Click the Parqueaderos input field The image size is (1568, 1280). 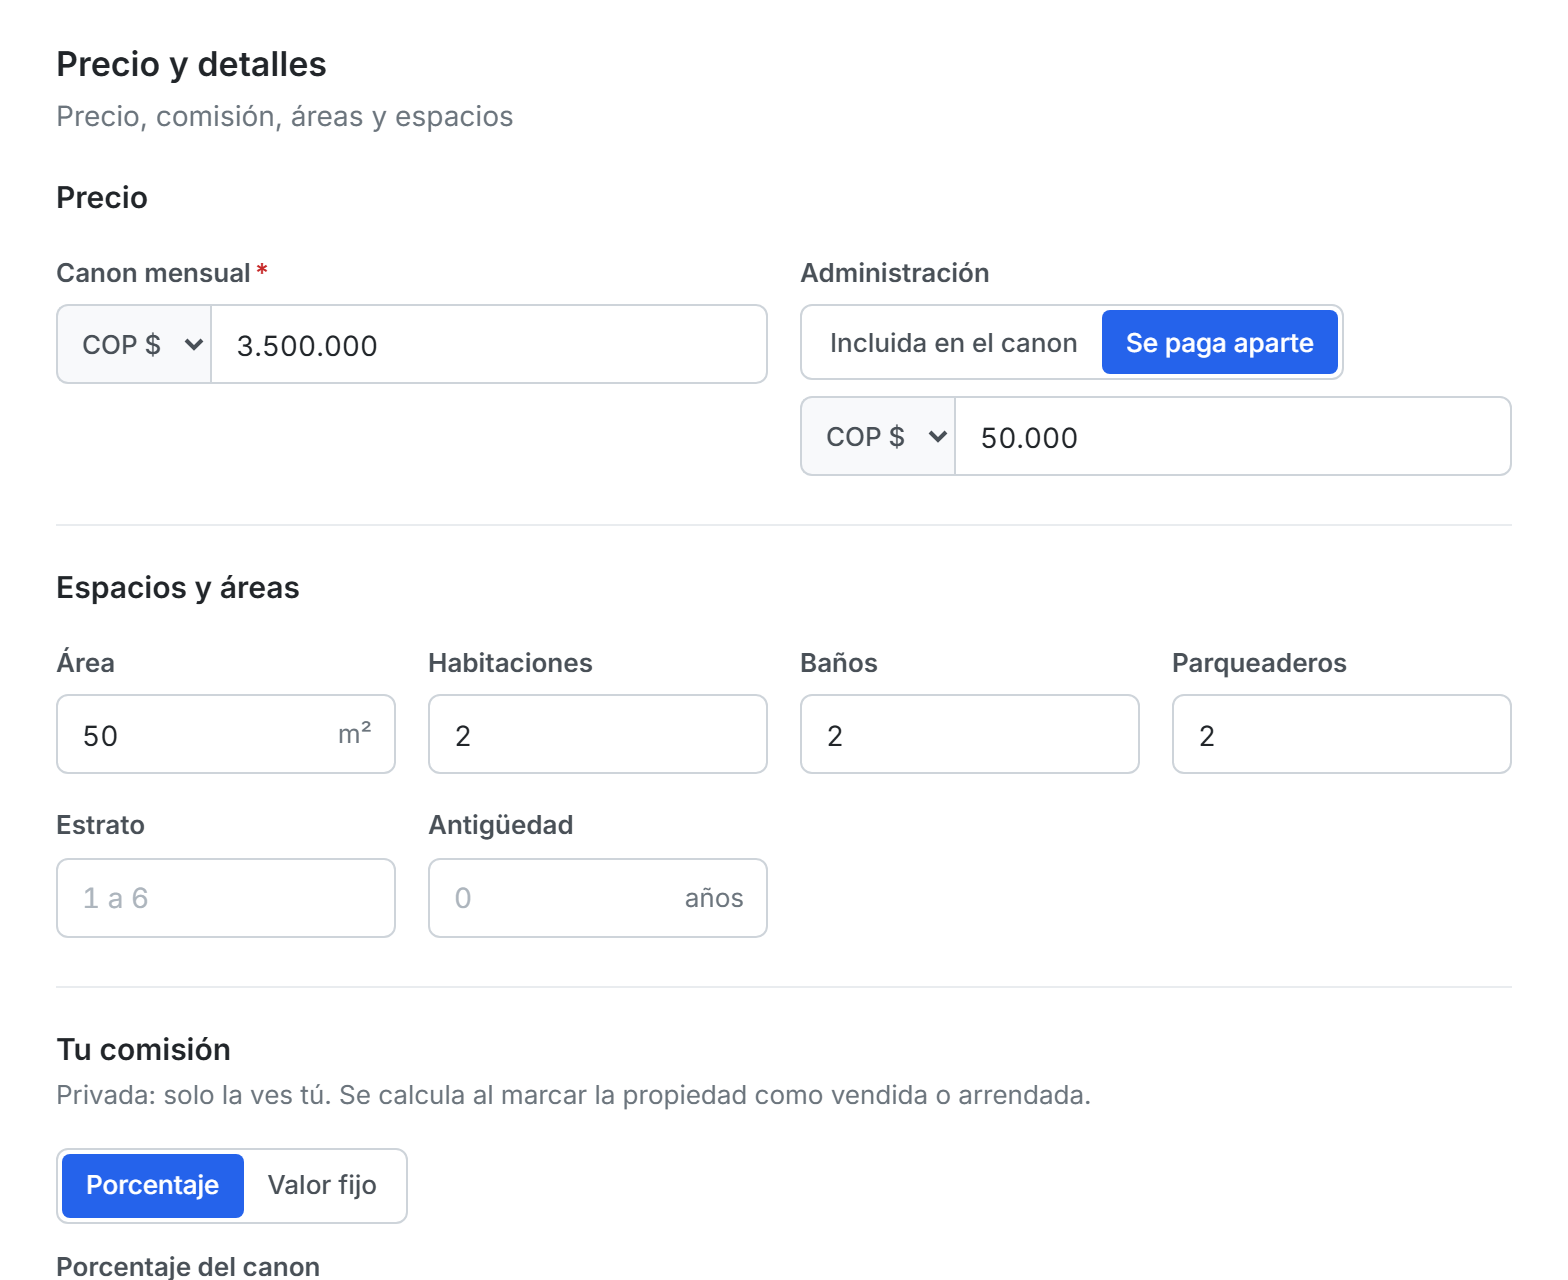pos(1342,734)
